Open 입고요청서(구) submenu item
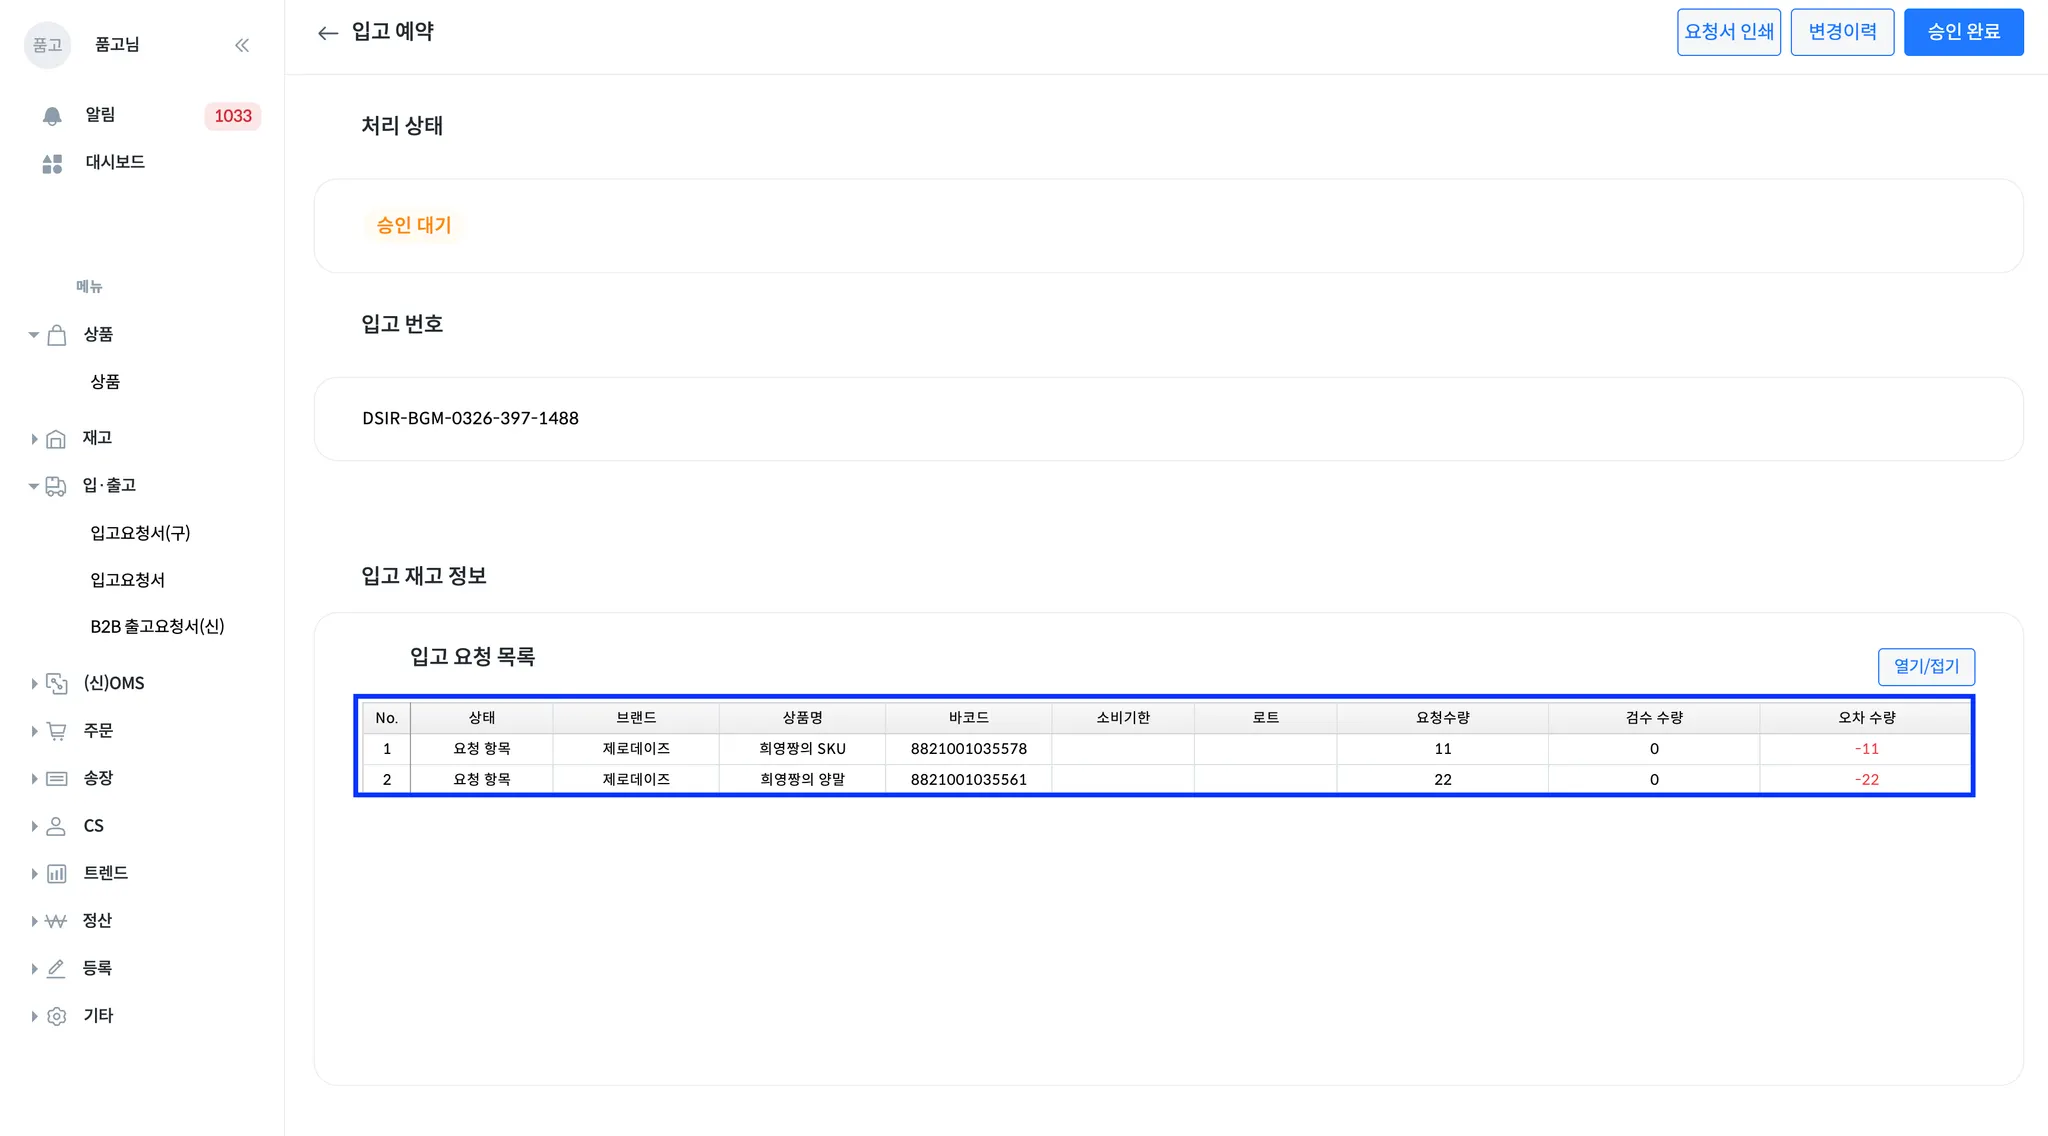This screenshot has height=1136, width=2048. [x=140, y=533]
